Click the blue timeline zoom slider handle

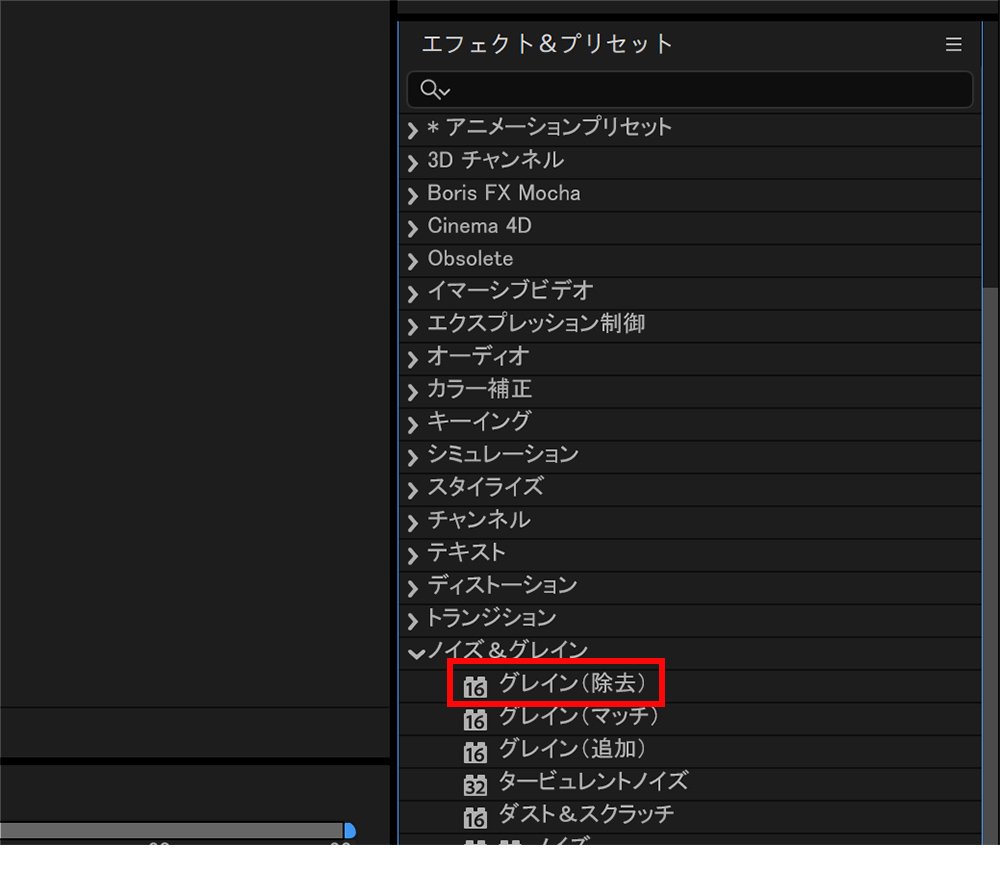coord(349,831)
